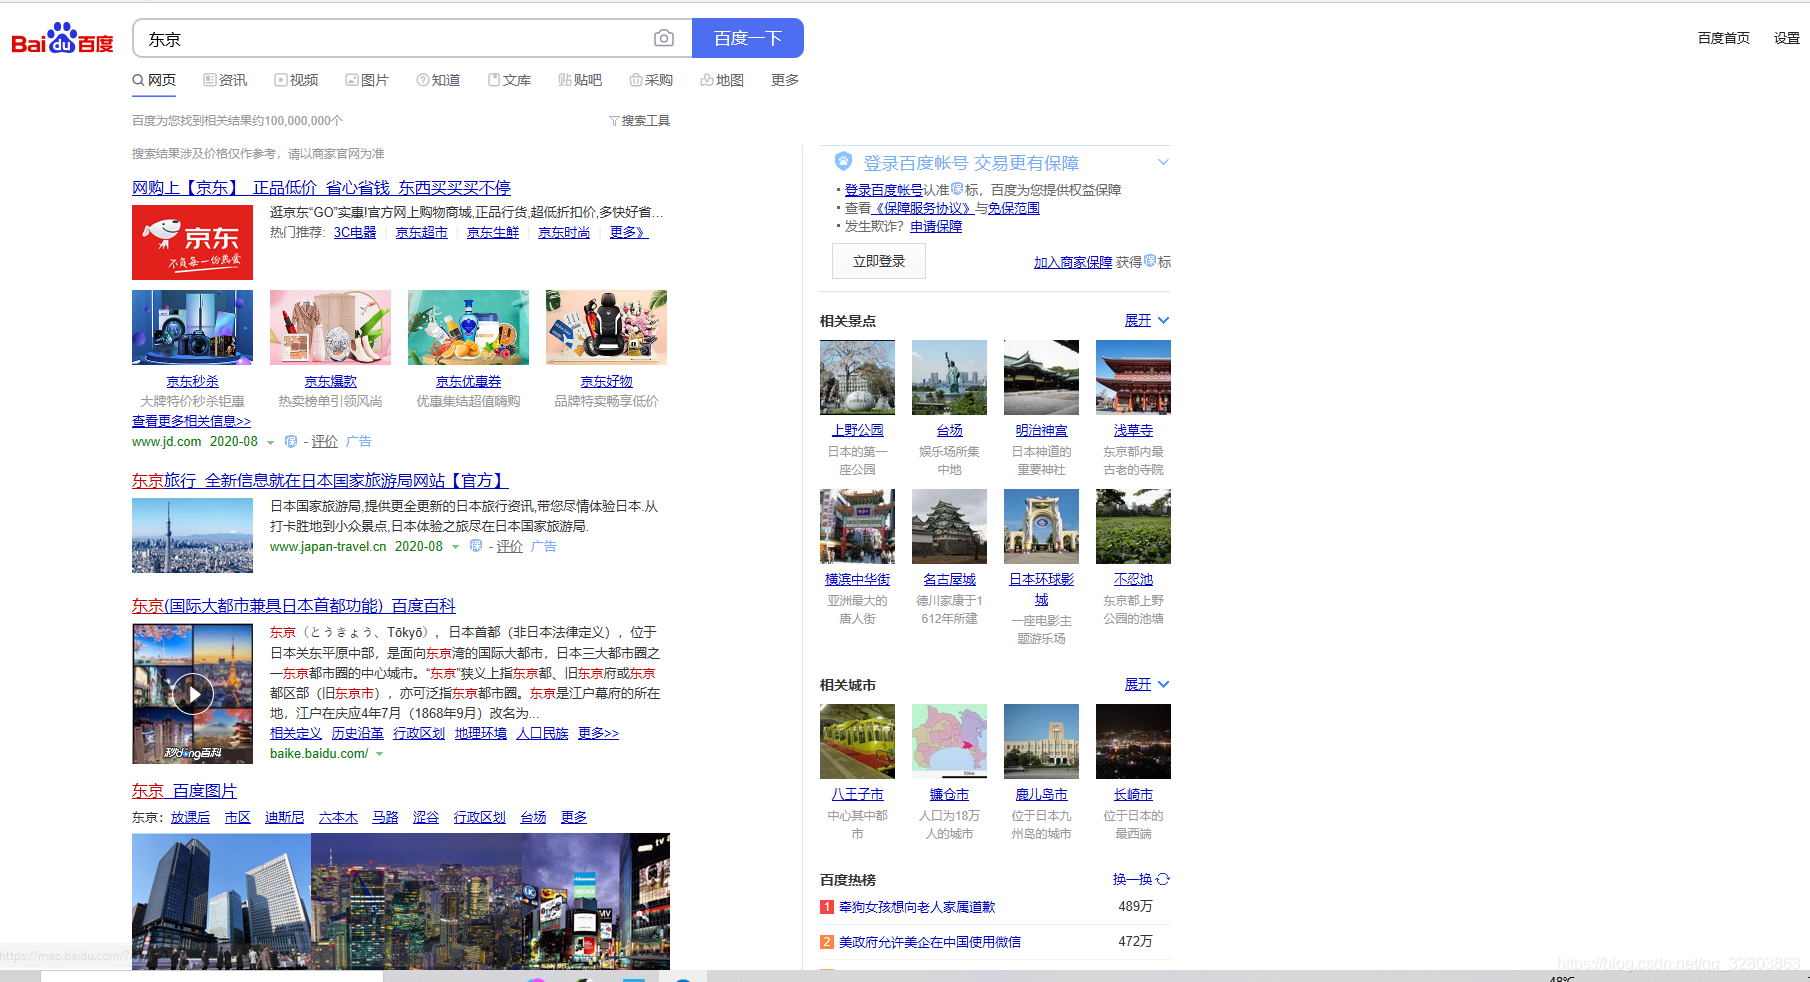Open camera image search icon

point(664,38)
